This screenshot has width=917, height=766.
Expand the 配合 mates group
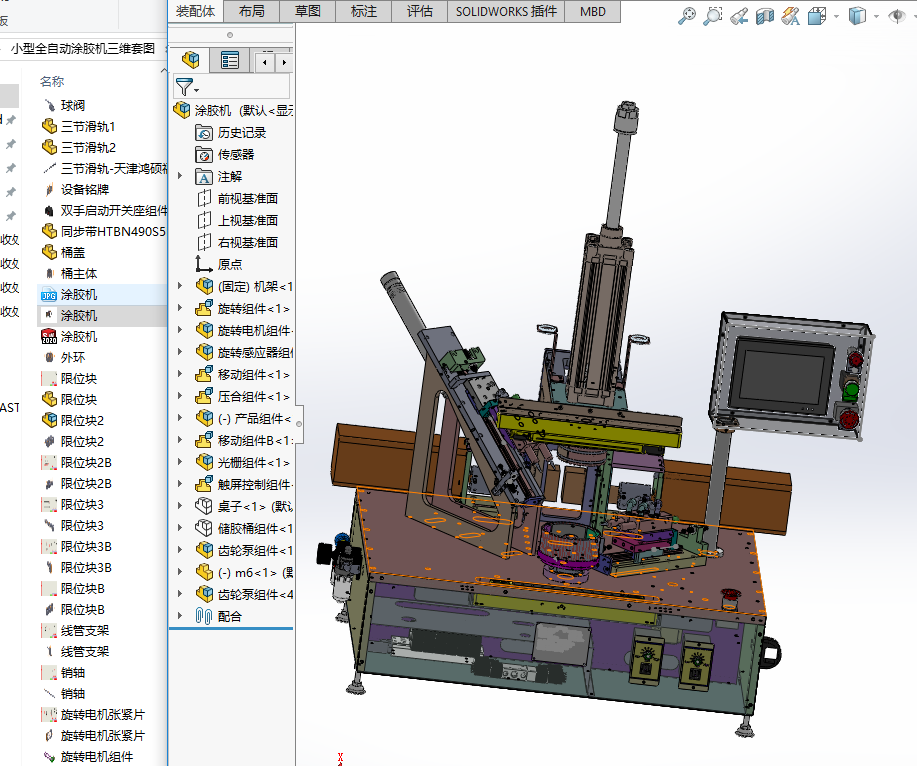pyautogui.click(x=180, y=617)
